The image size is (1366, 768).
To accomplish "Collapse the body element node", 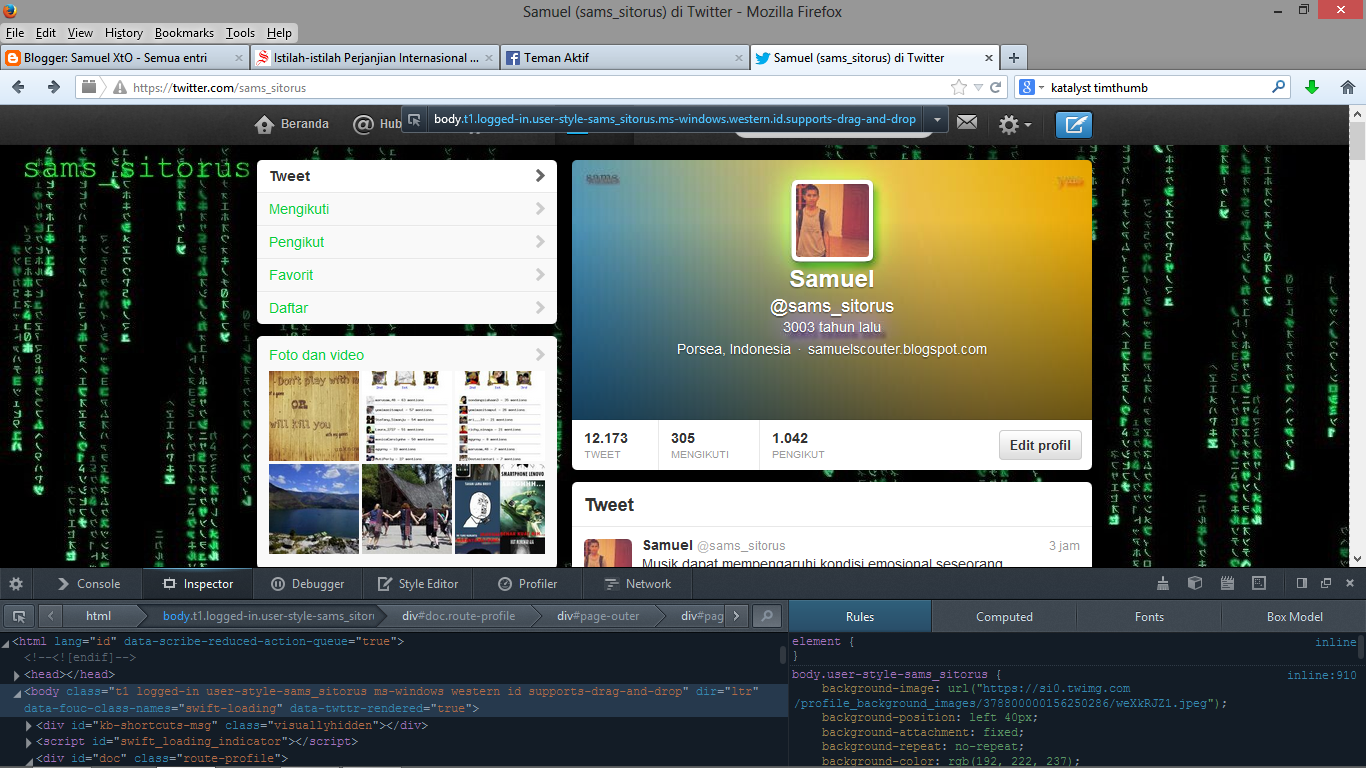I will (x=18, y=692).
